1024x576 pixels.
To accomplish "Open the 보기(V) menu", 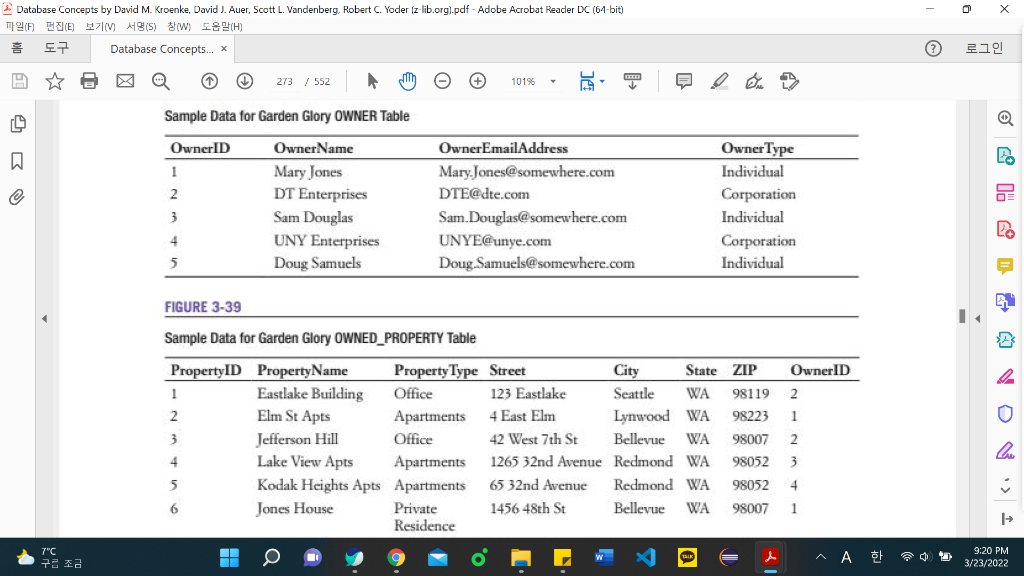I will tap(100, 26).
